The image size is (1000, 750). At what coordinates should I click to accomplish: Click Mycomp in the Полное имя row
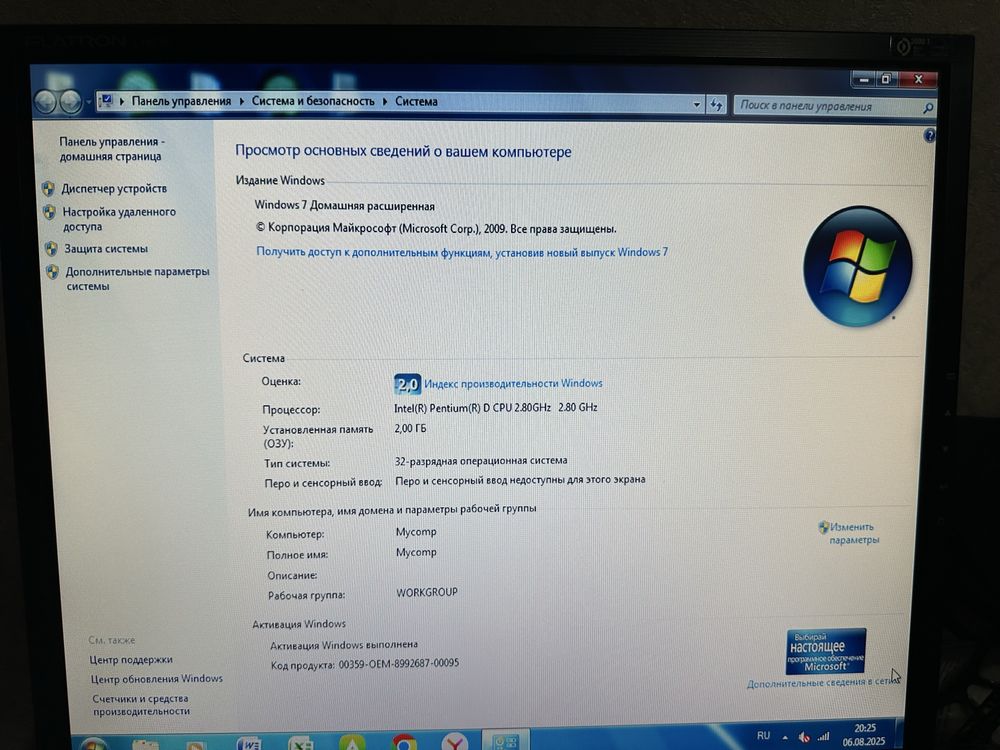pos(416,552)
